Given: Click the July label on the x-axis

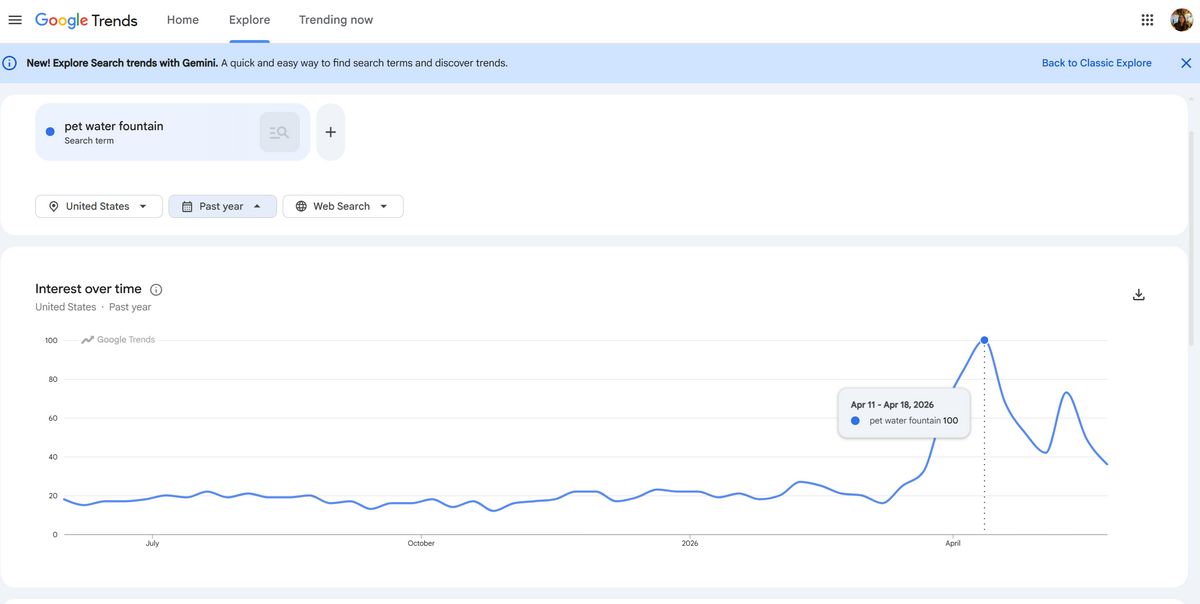Looking at the screenshot, I should point(152,543).
